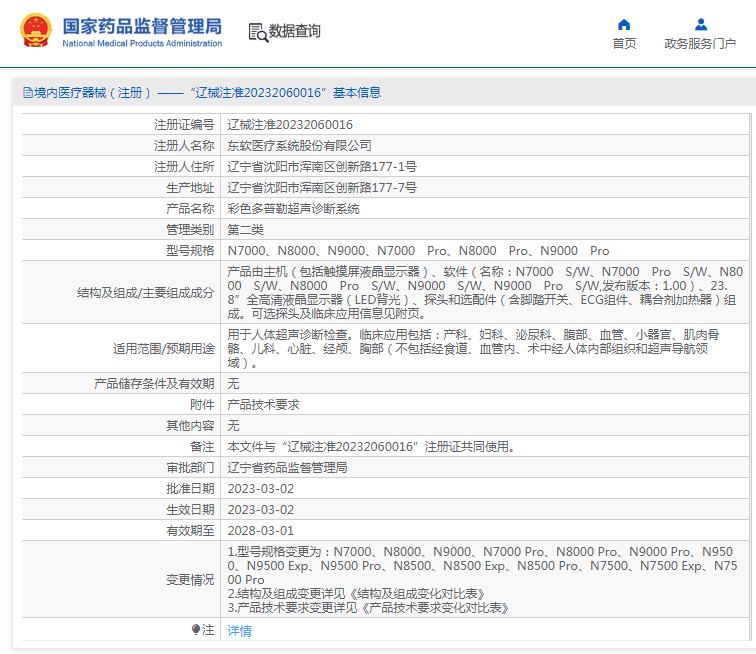Click the national emblem logo
This screenshot has height=654, width=756.
[x=38, y=30]
